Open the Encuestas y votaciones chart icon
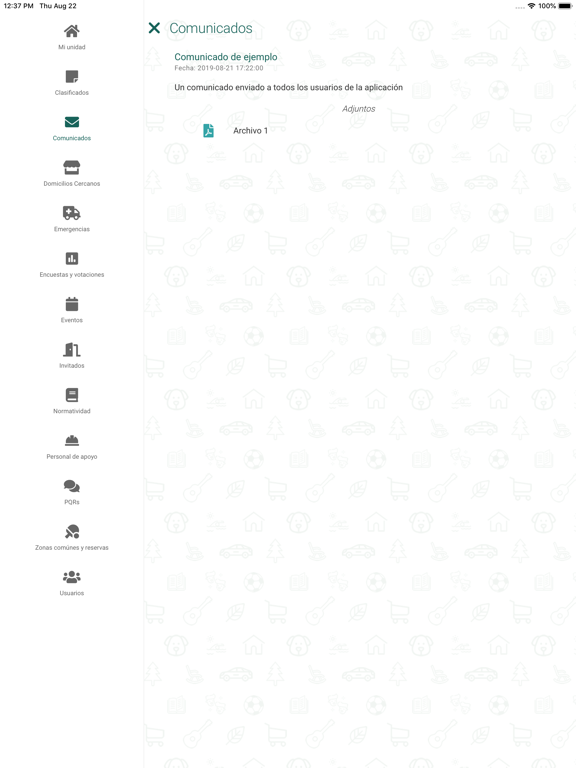 coord(72,258)
